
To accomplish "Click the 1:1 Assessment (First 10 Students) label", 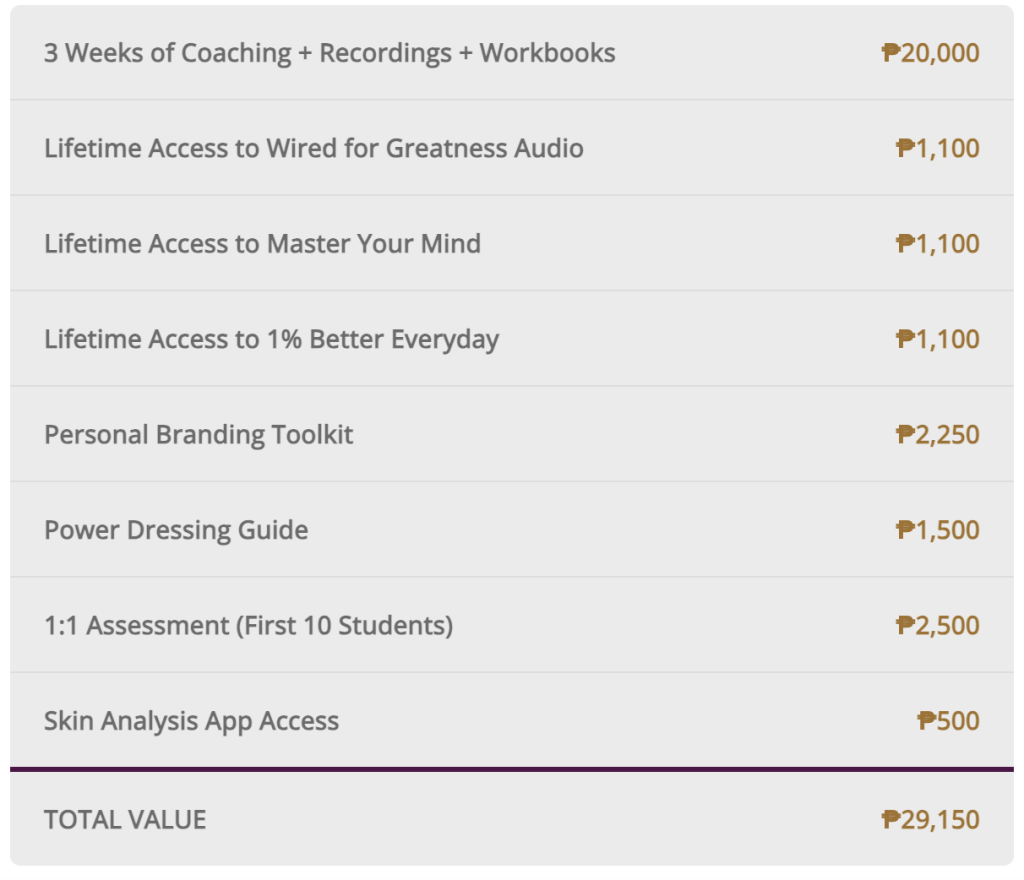I will click(x=248, y=626).
